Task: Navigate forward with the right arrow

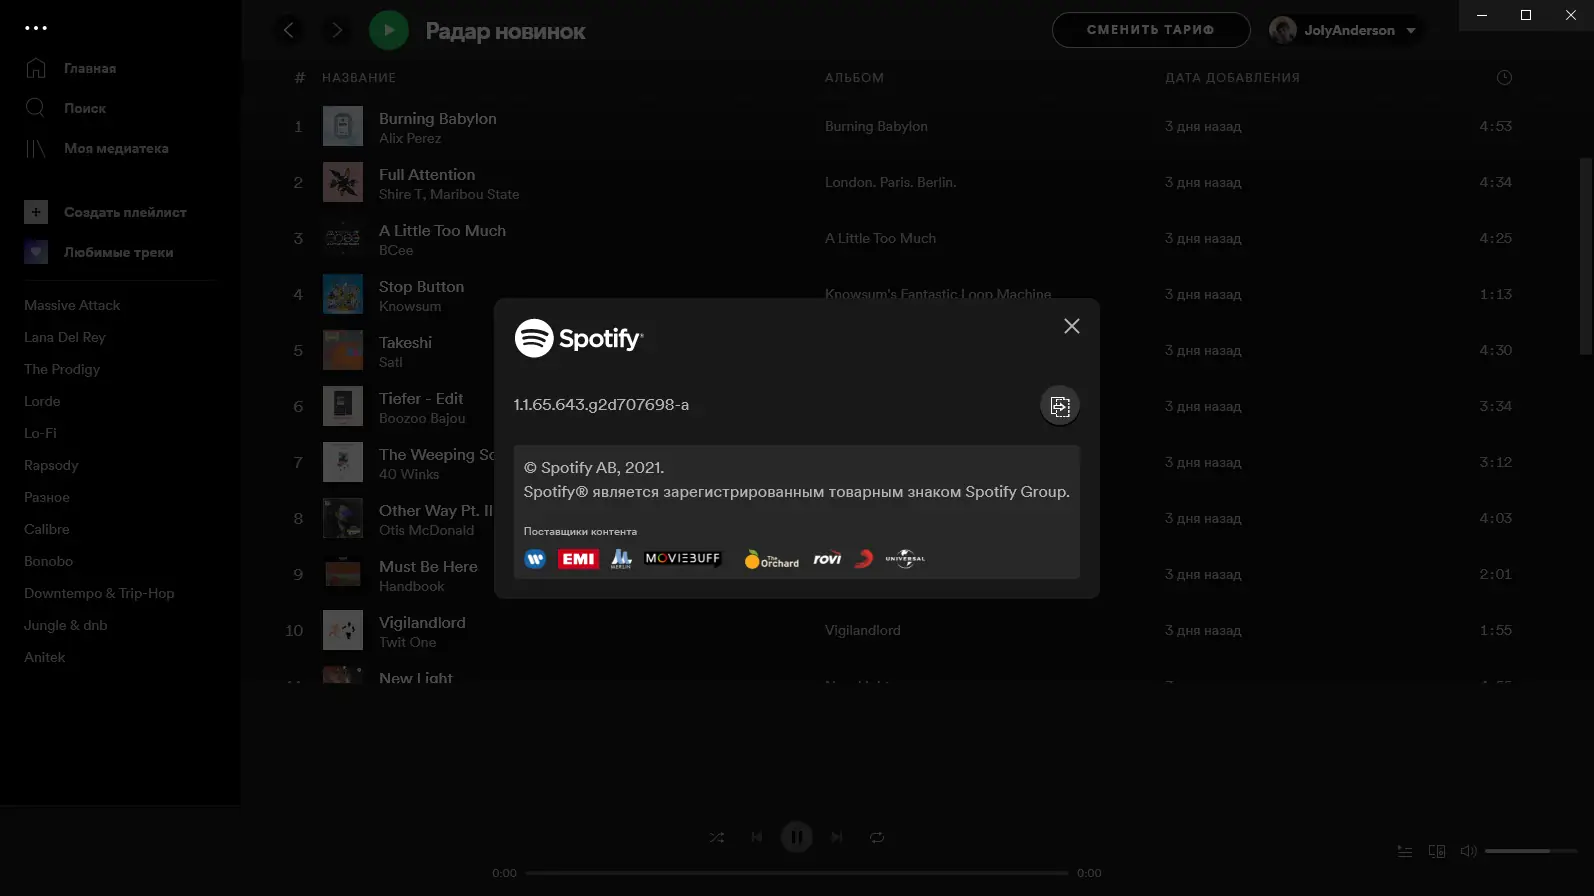Action: [337, 30]
